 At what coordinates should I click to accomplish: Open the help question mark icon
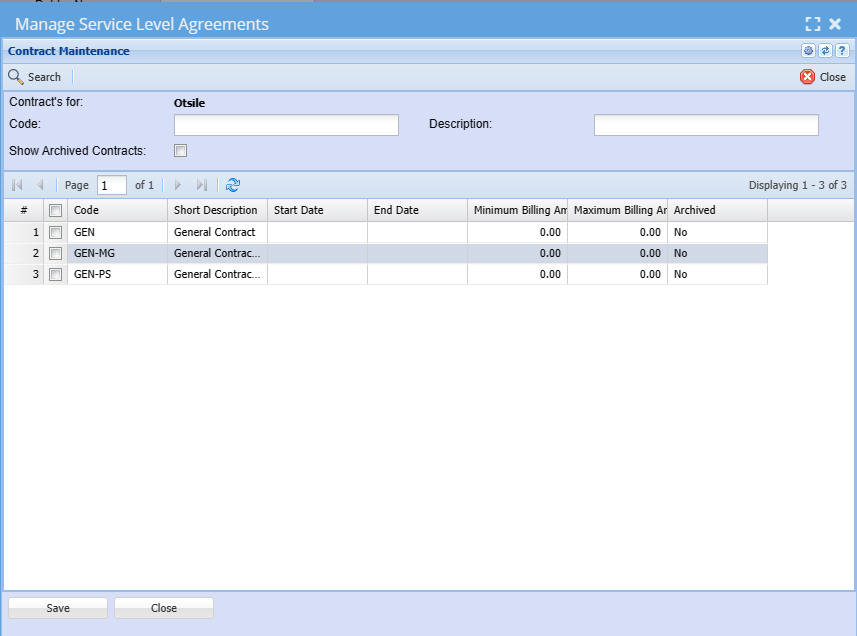(x=842, y=51)
